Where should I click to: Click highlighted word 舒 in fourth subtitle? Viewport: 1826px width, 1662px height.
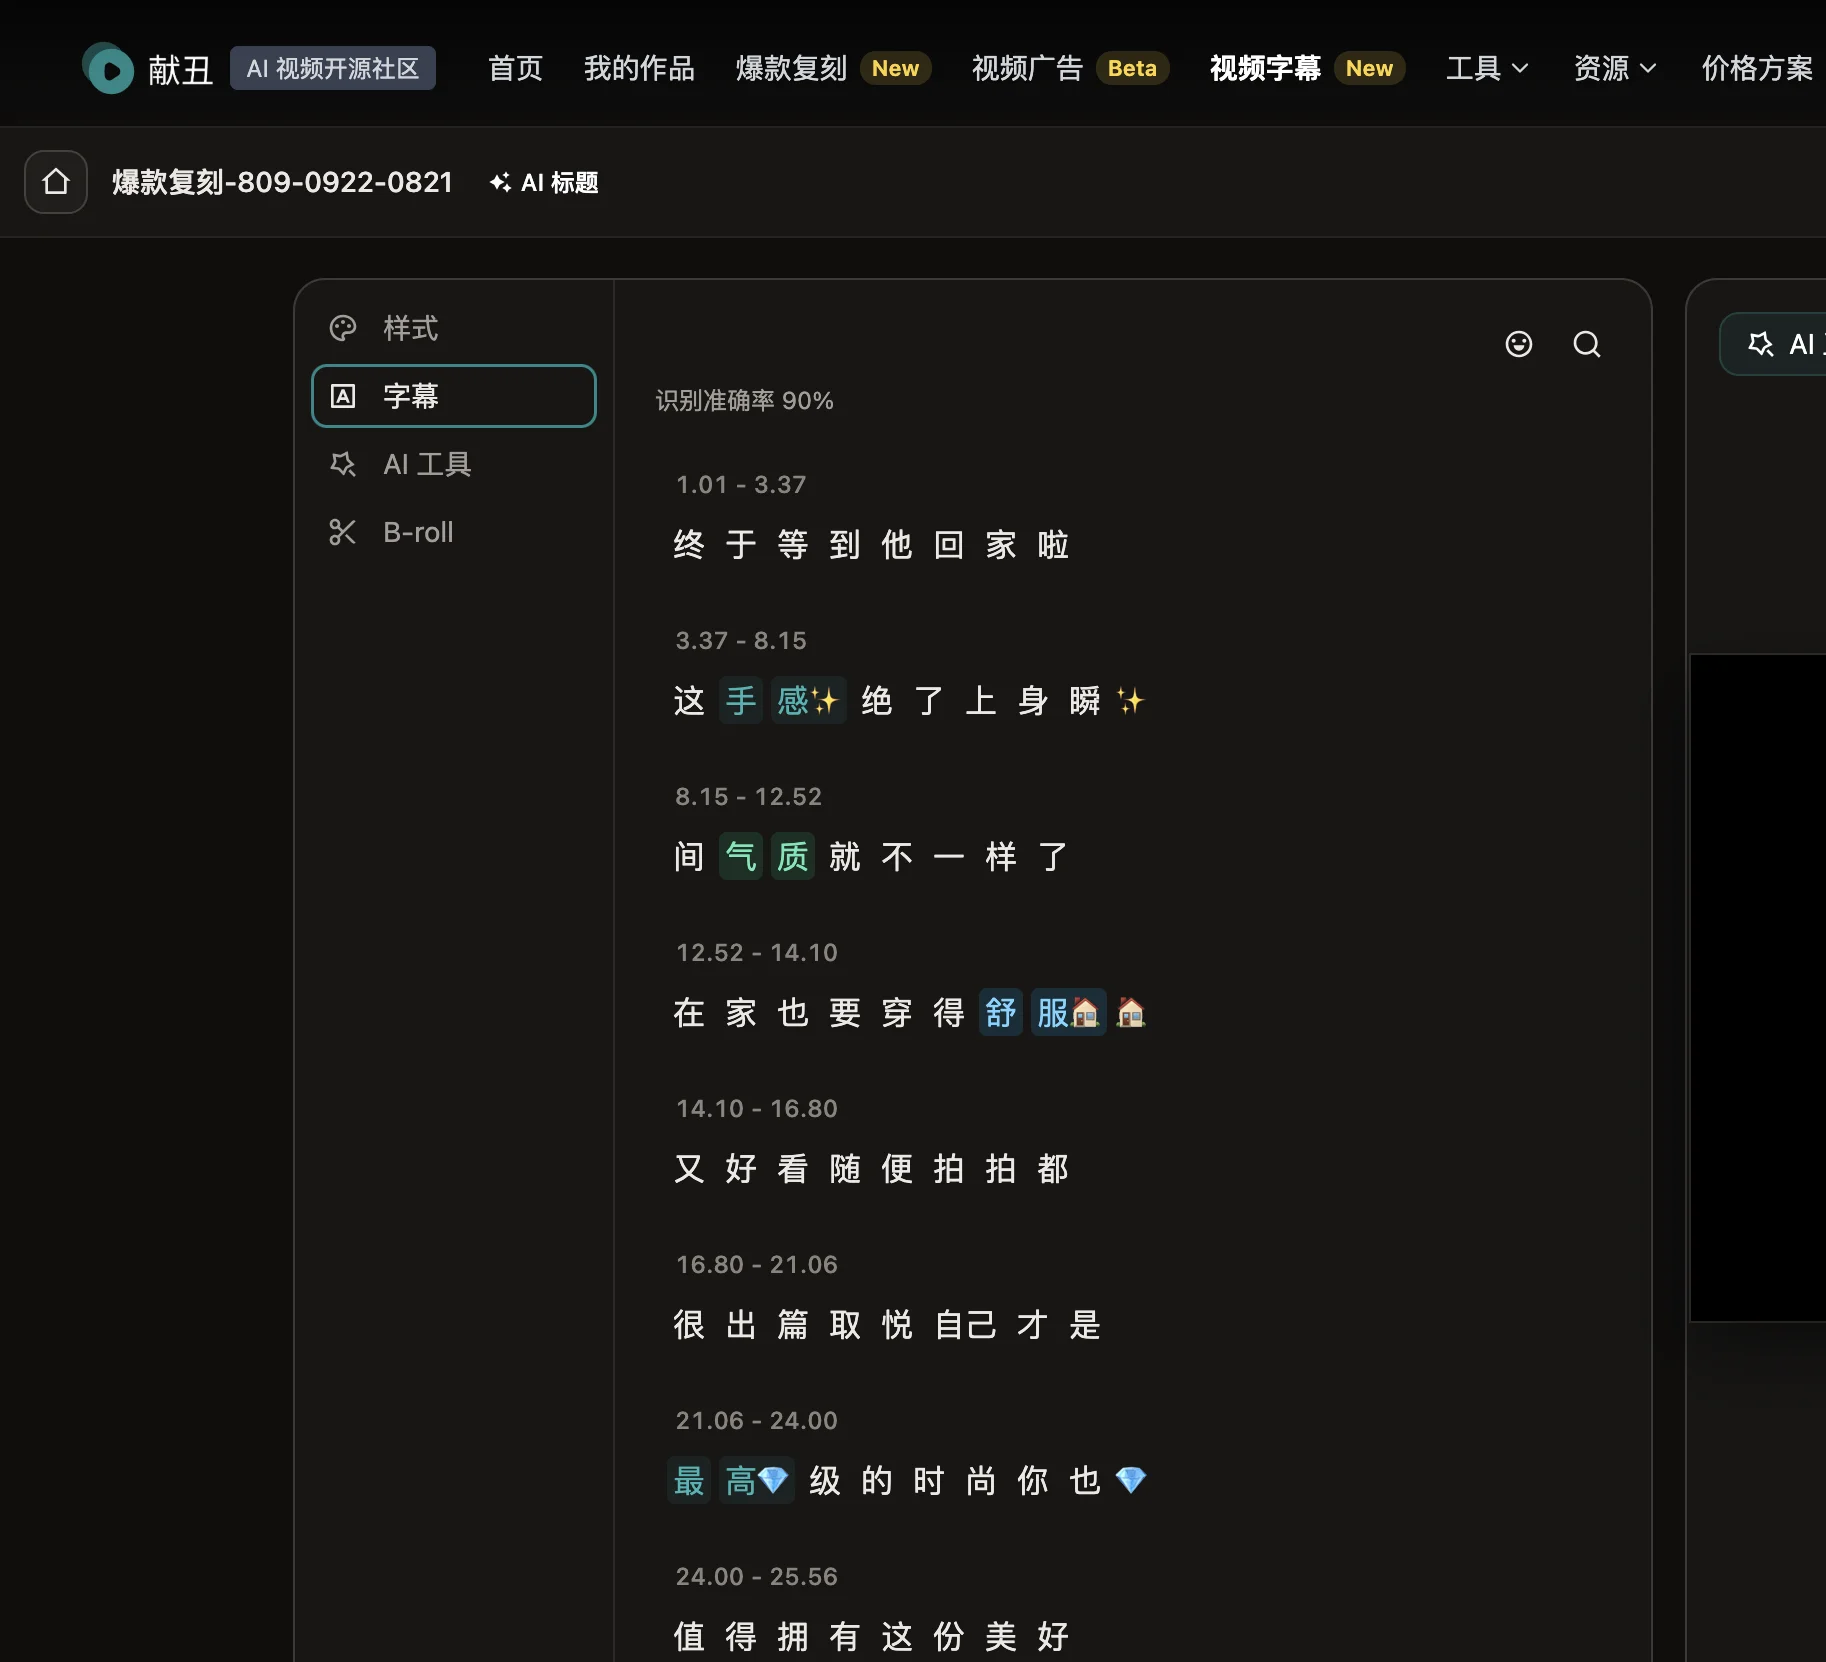[x=1001, y=1012]
